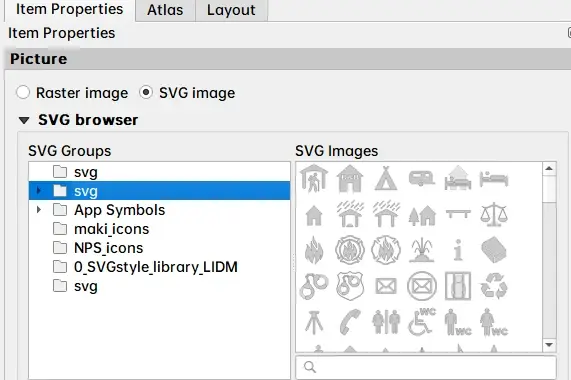Select the NPS_icons group
This screenshot has height=380, width=571.
click(109, 248)
